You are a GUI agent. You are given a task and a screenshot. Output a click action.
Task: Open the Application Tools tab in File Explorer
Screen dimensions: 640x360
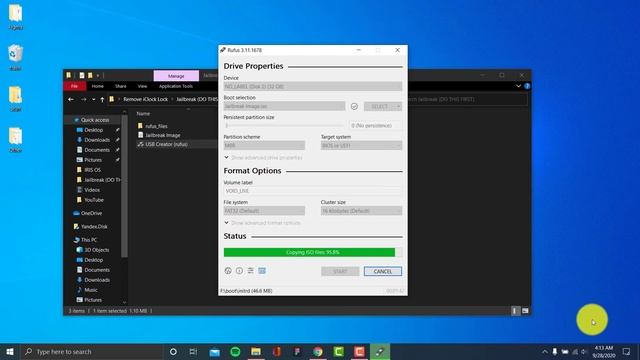176,86
